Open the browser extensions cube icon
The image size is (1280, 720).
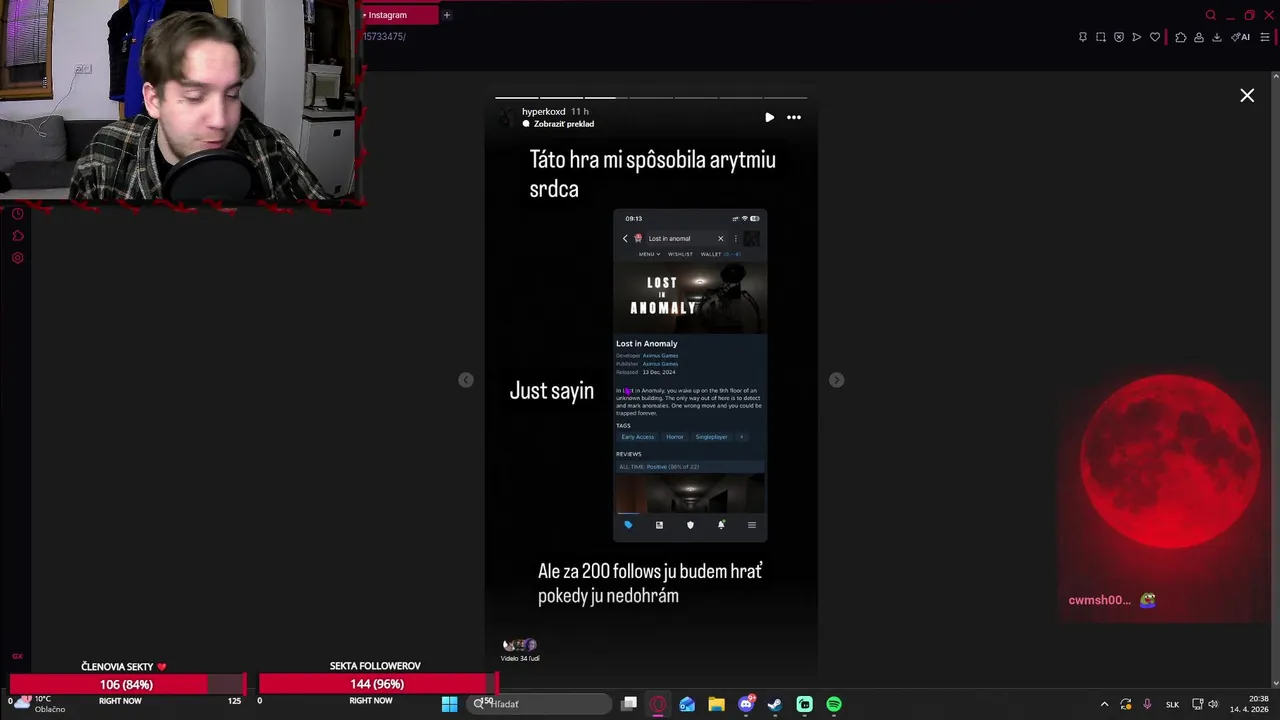1180,37
